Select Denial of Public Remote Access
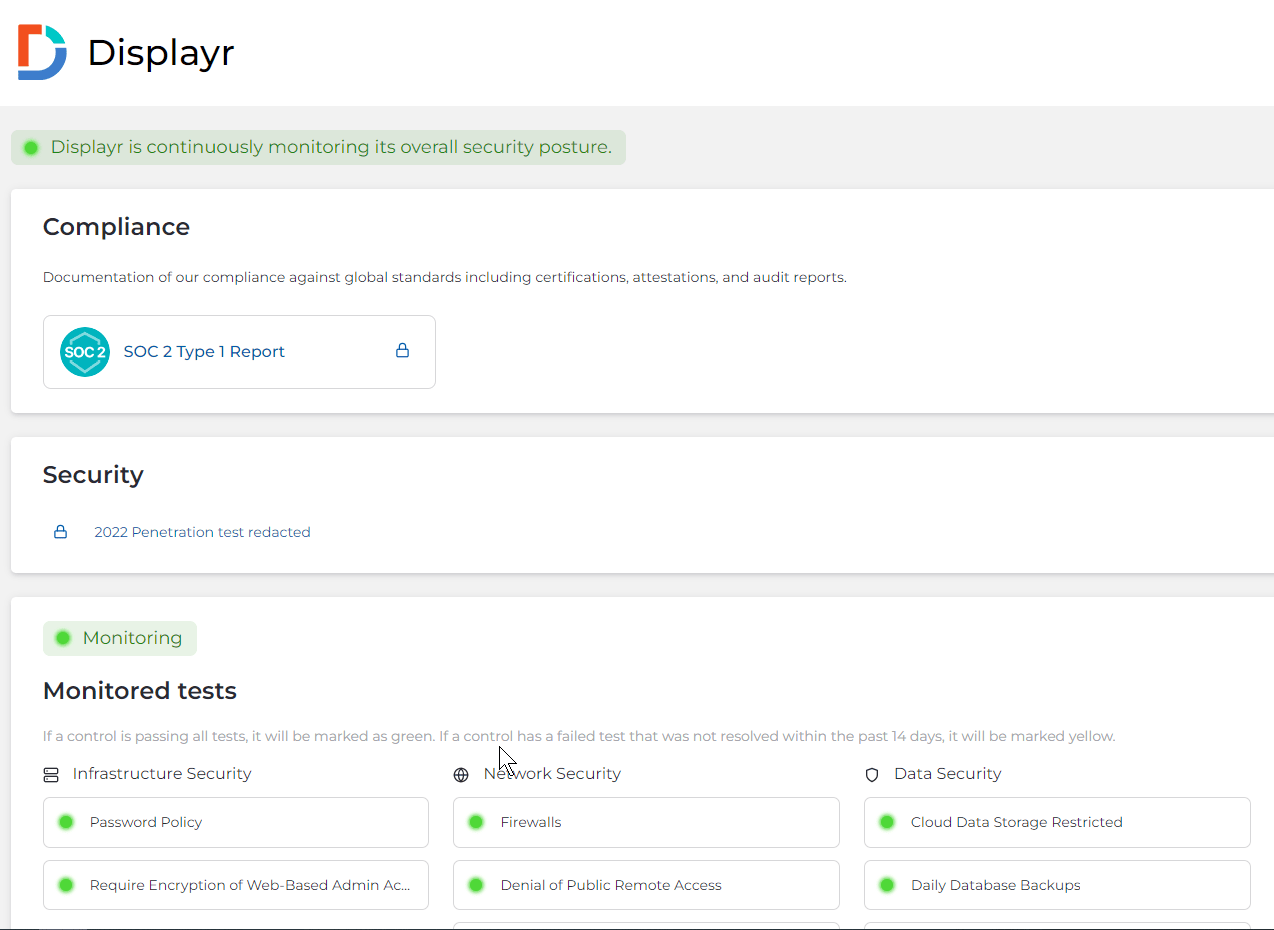This screenshot has width=1274, height=930. pyautogui.click(x=646, y=885)
